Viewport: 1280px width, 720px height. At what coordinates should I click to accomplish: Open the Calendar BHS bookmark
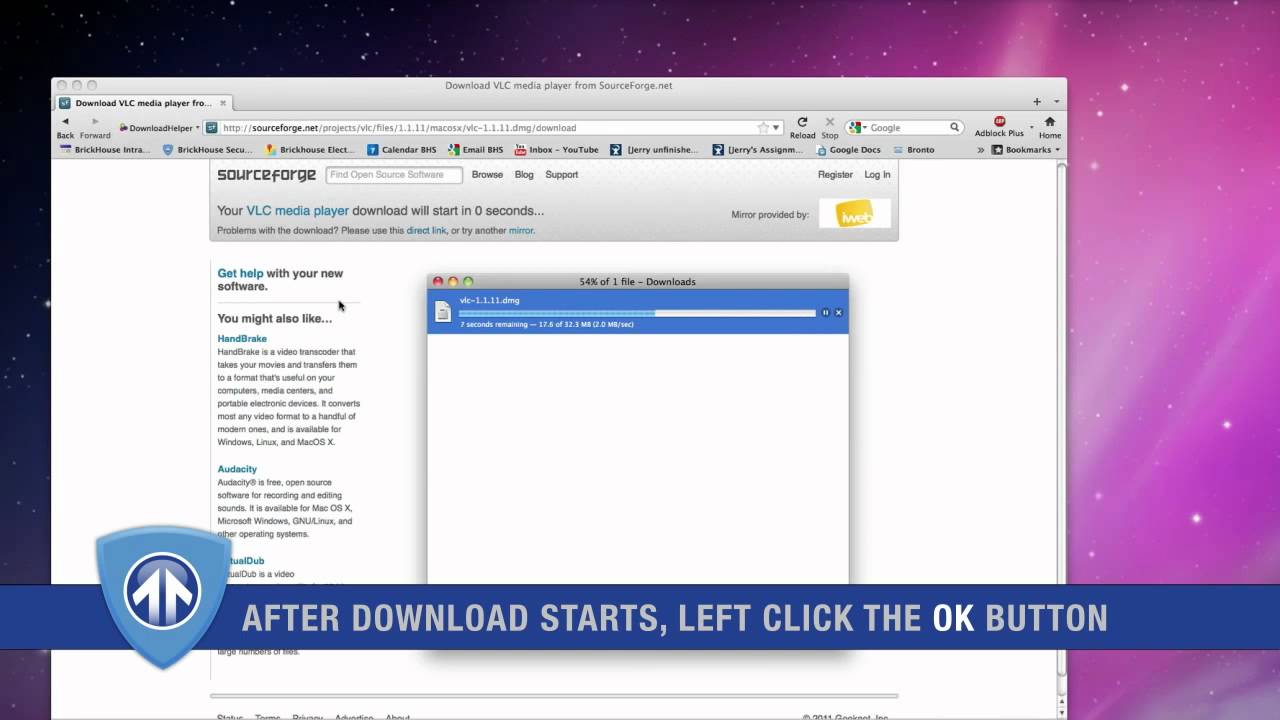click(402, 150)
